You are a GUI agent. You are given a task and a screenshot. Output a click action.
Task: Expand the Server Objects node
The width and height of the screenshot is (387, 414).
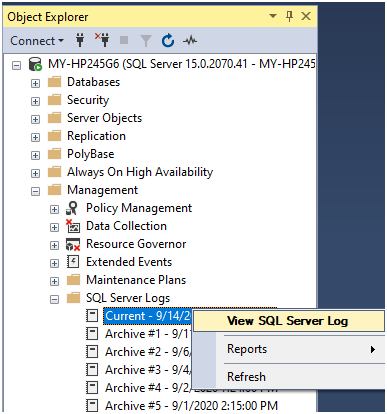pos(35,119)
